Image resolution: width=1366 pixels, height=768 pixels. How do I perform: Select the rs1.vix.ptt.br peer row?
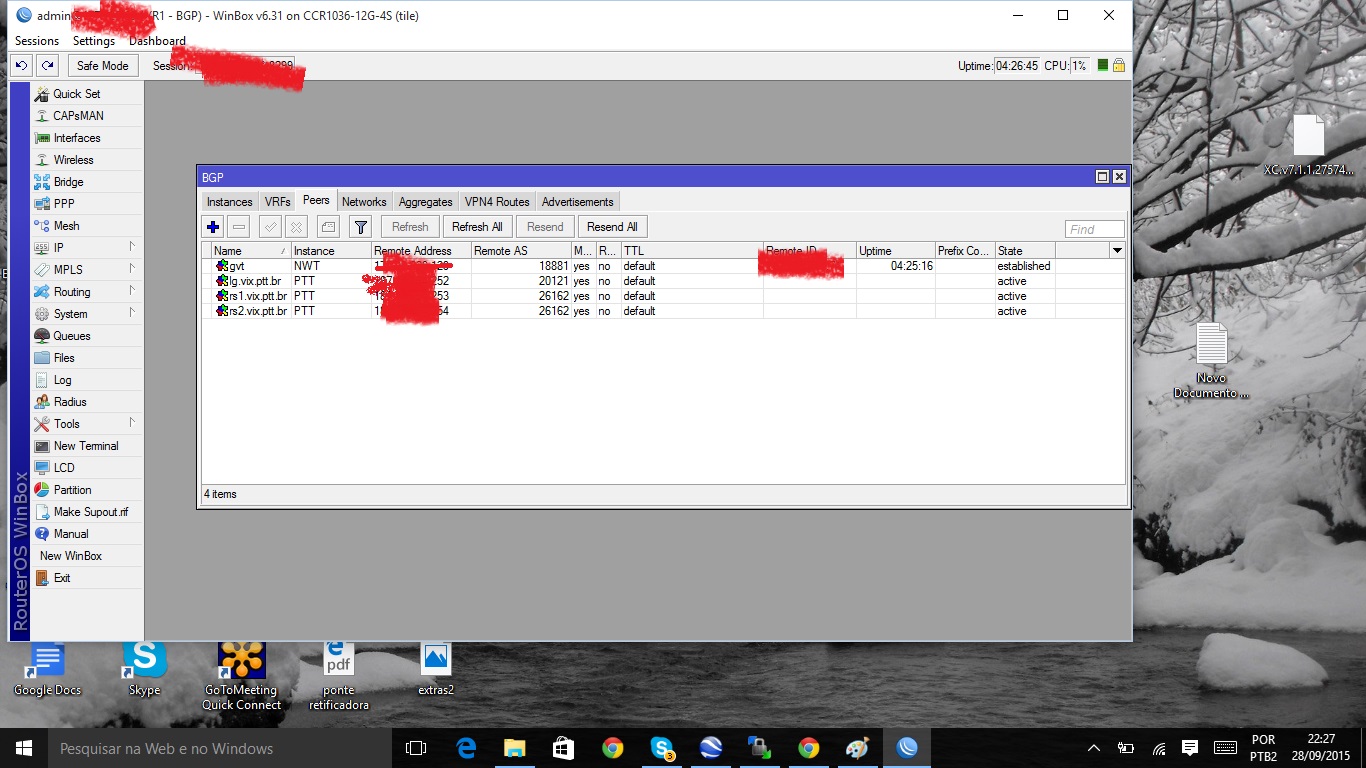tap(663, 296)
